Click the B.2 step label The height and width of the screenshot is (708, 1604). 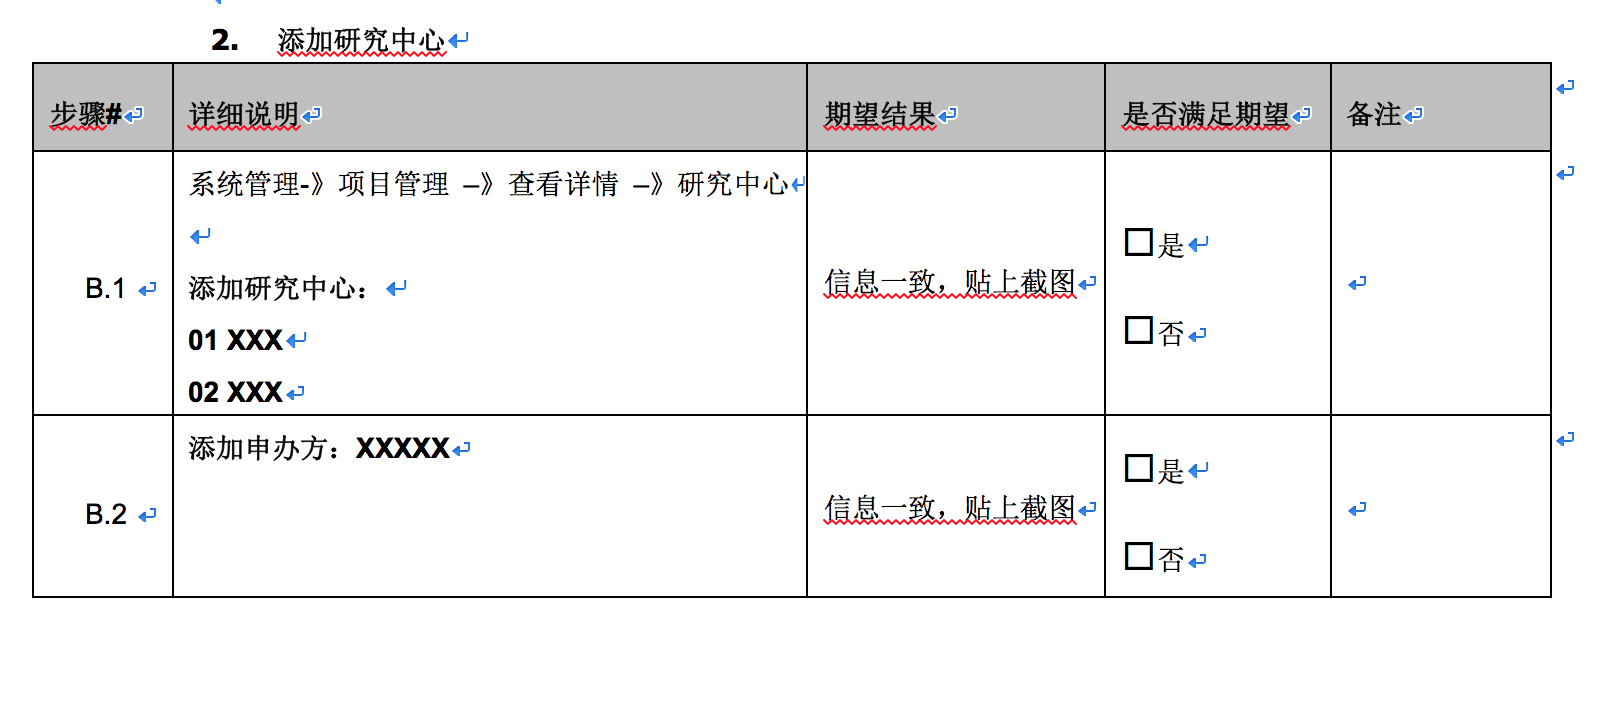(105, 515)
